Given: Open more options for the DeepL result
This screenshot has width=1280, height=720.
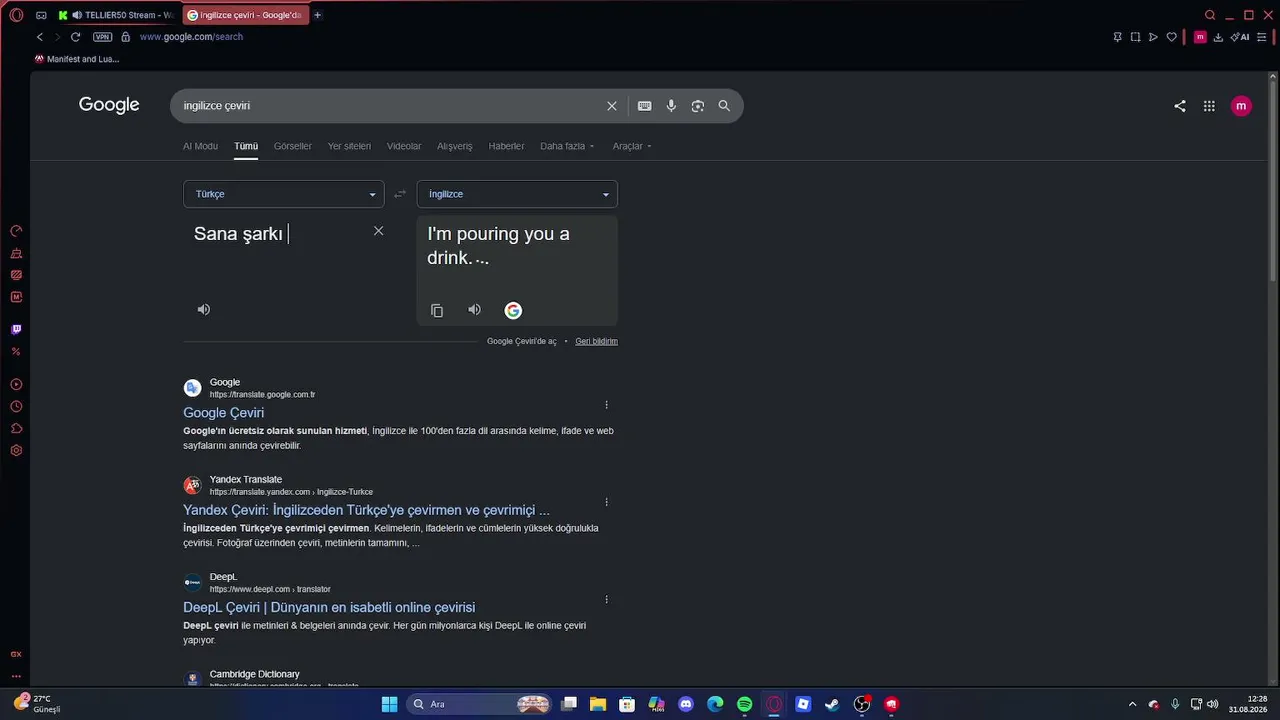Looking at the screenshot, I should 606,600.
